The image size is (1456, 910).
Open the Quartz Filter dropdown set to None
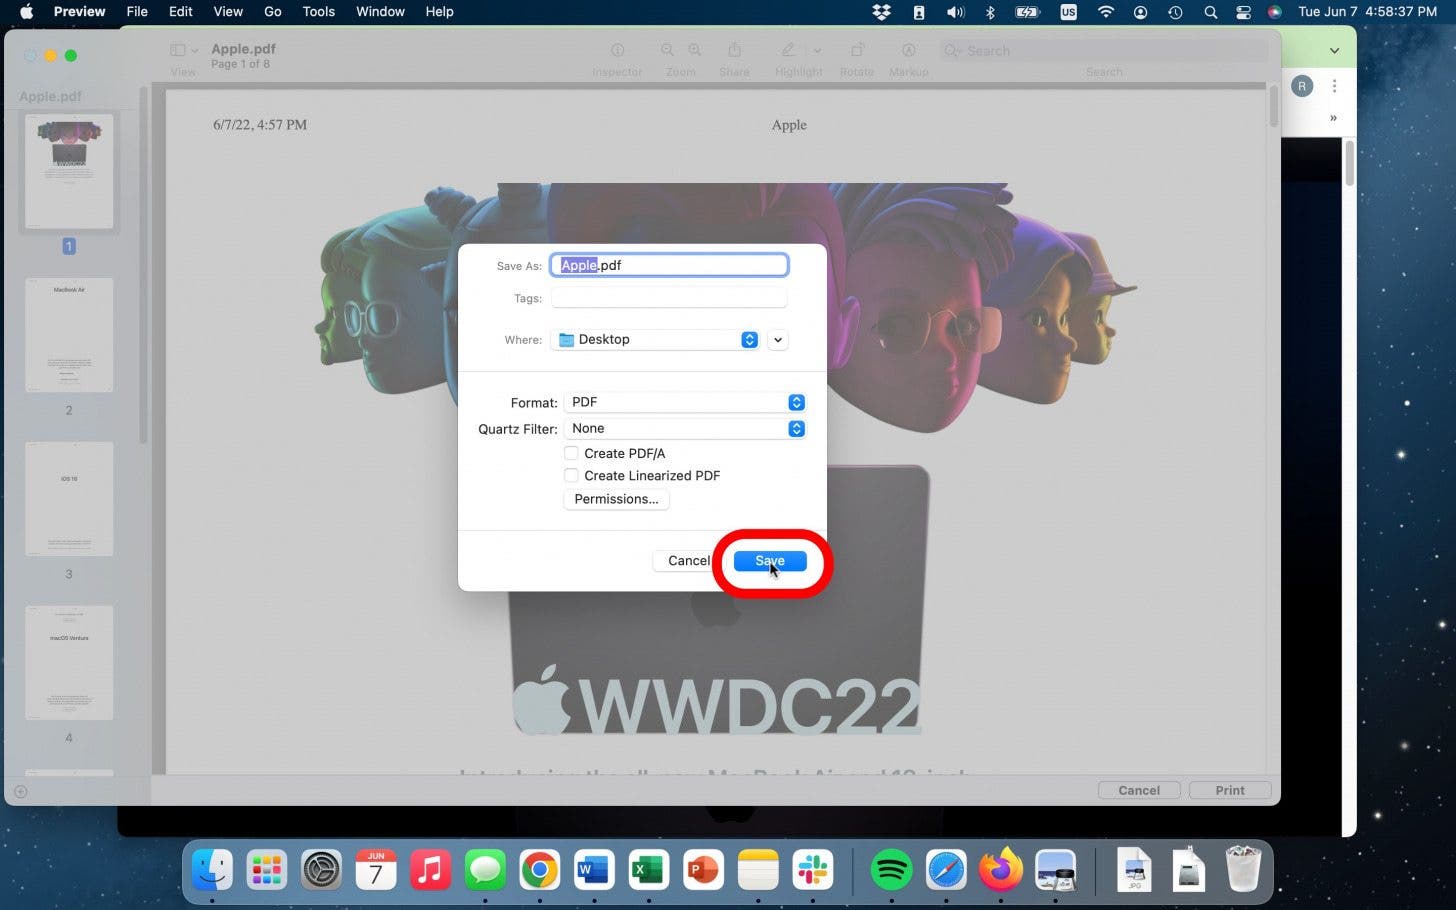pyautogui.click(x=685, y=428)
